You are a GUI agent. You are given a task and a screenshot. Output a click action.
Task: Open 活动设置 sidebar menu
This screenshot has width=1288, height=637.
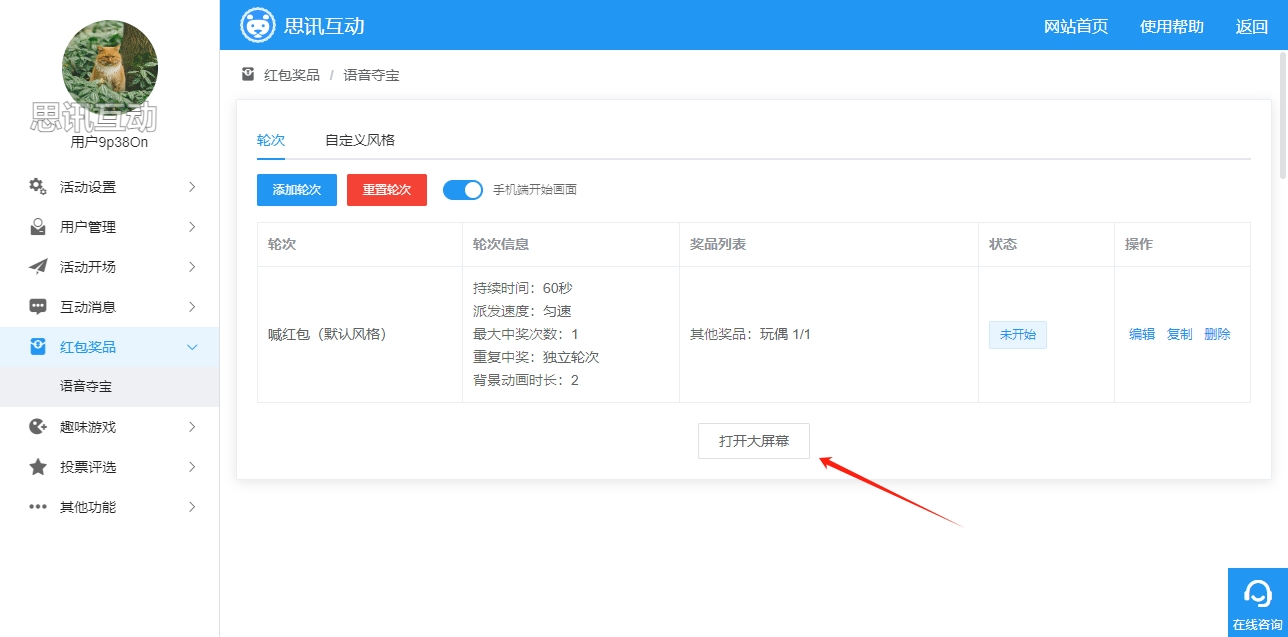pos(110,187)
